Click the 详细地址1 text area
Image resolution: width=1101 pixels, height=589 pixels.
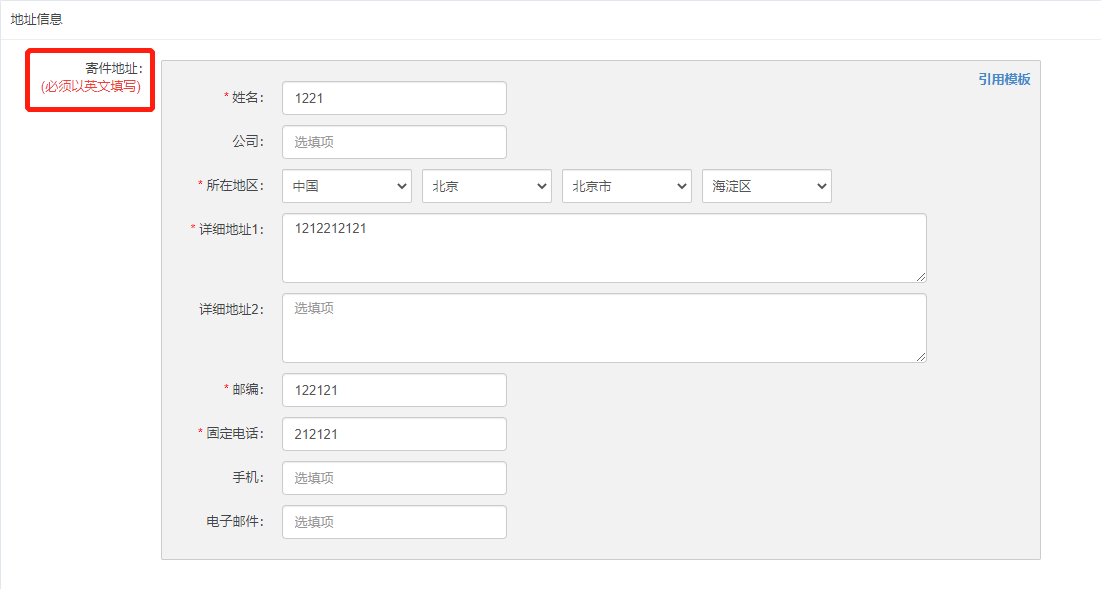pyautogui.click(x=604, y=248)
